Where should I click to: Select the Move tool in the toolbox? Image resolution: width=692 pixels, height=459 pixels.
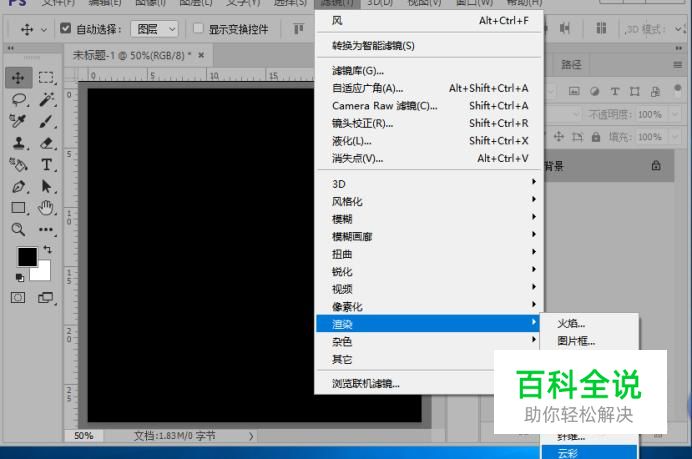tap(18, 78)
